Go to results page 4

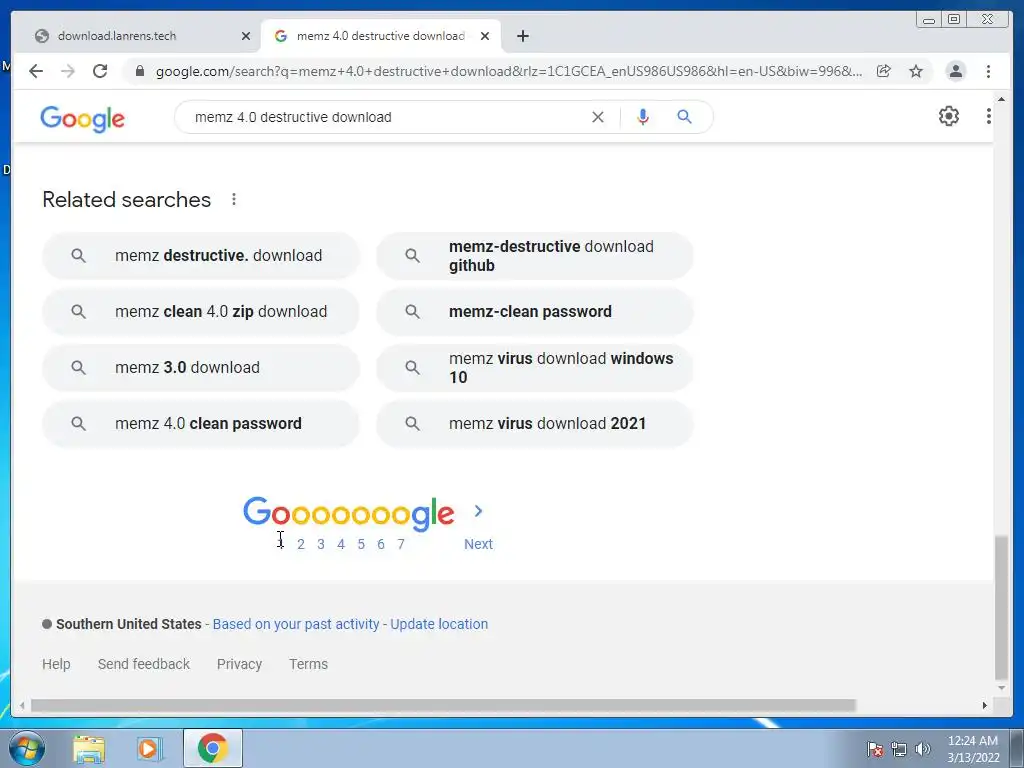341,544
